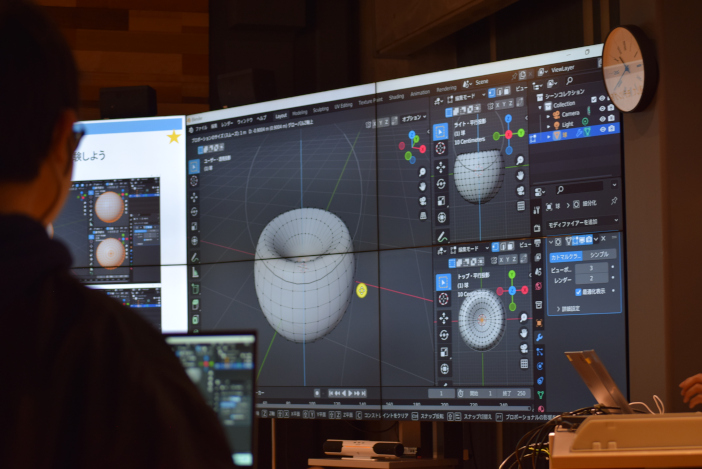Toggle X mirror axis in top orthographic viewport
The image size is (702, 469).
501,260
